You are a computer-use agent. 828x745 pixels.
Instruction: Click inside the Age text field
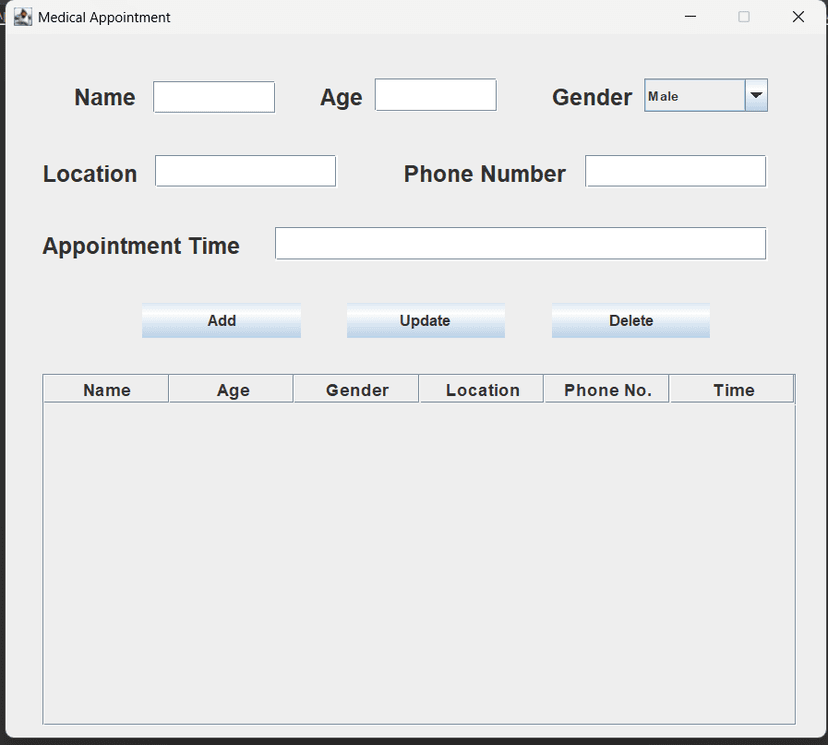434,94
